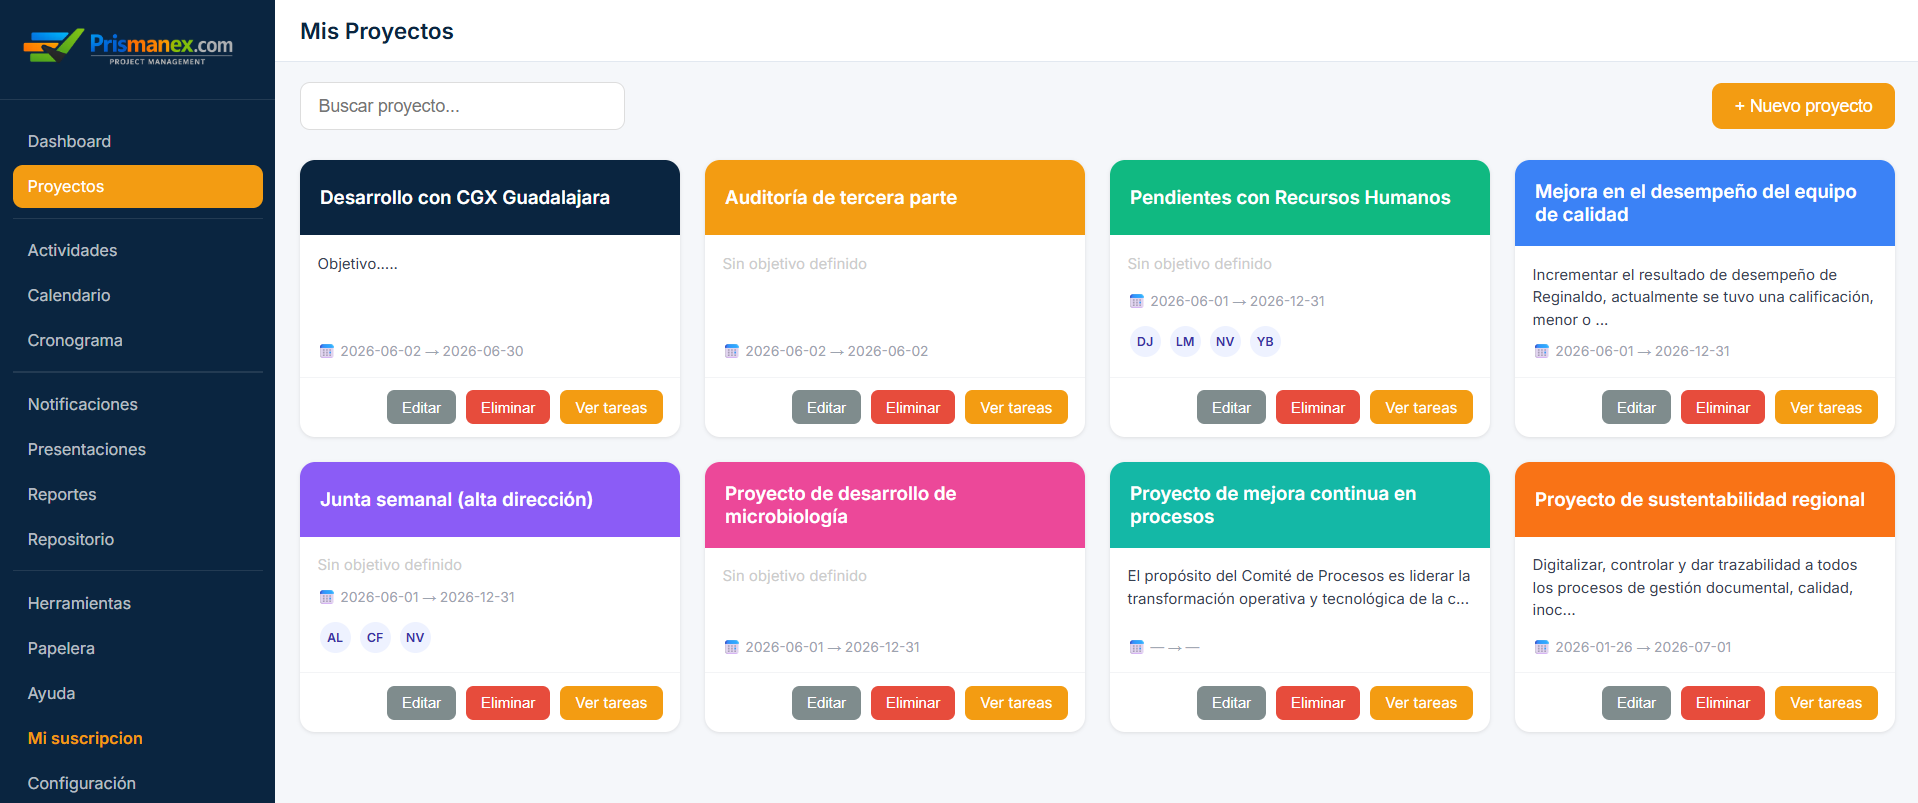Viewport: 1918px width, 803px height.
Task: Click the Buscar proyecto search field
Action: (462, 106)
